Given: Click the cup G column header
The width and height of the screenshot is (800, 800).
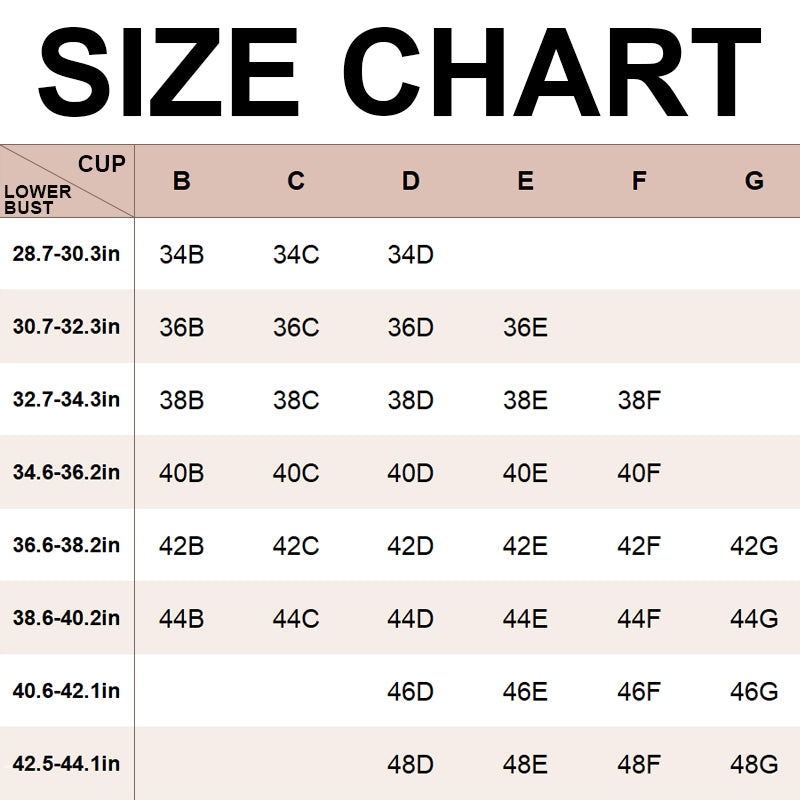Looking at the screenshot, I should pos(755,181).
